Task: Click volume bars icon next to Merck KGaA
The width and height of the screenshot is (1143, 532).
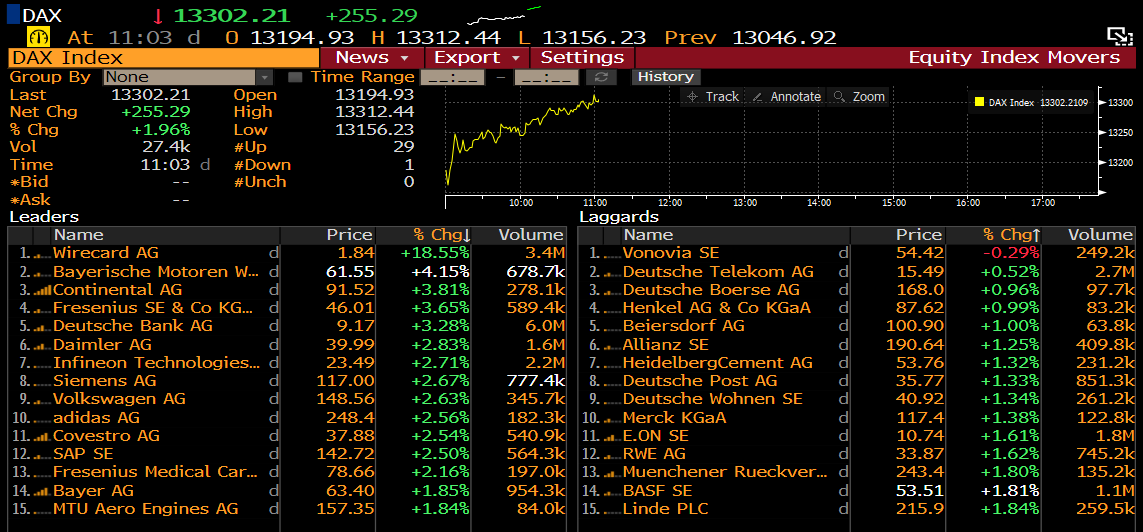Action: 614,418
